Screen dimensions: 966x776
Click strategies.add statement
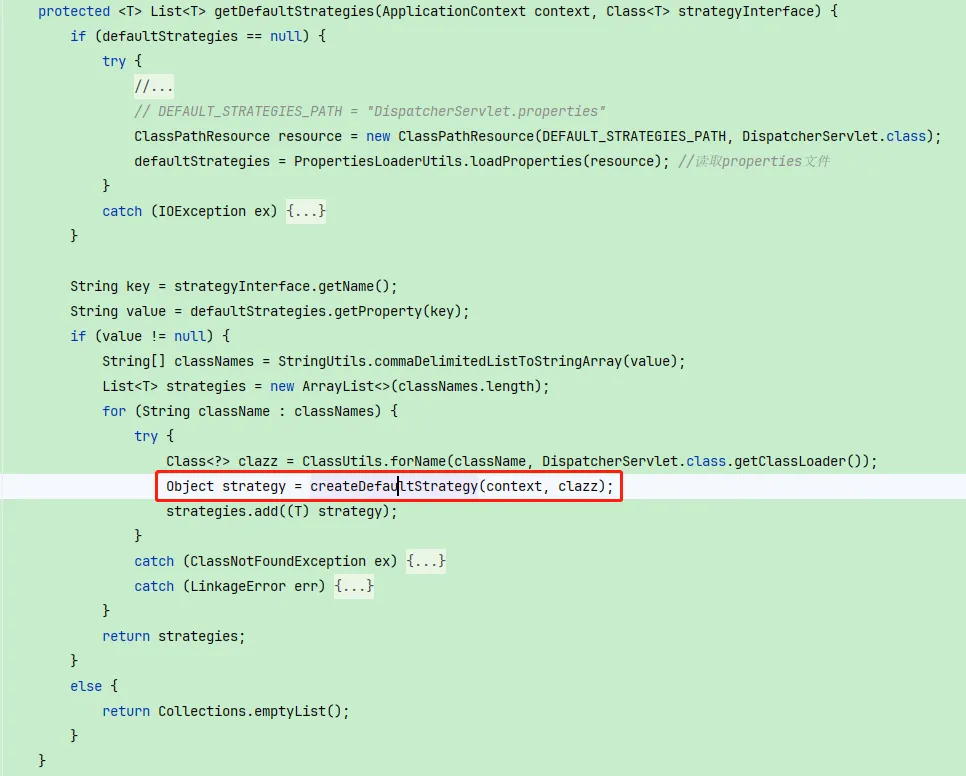[282, 511]
